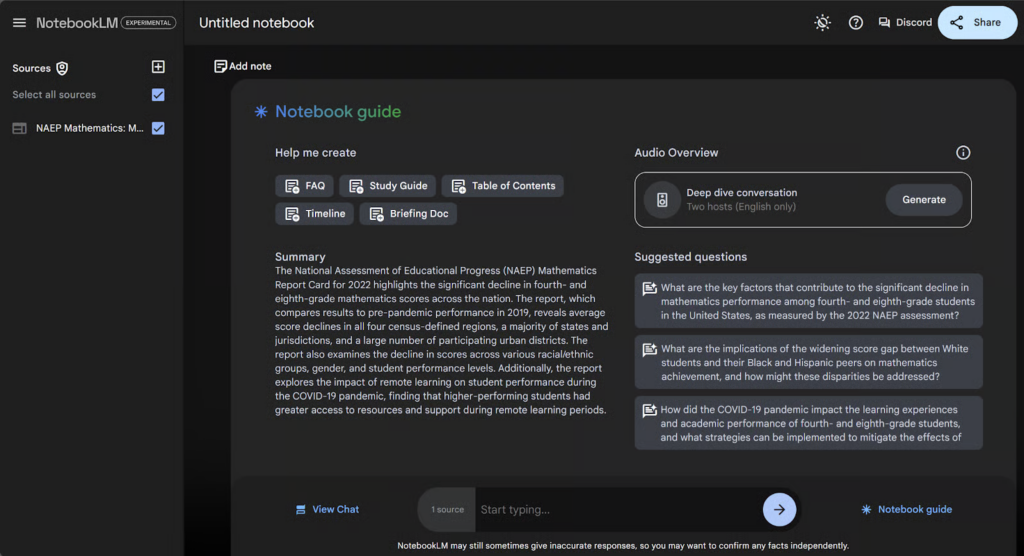
Task: Click the Experimental badge
Action: pos(148,23)
